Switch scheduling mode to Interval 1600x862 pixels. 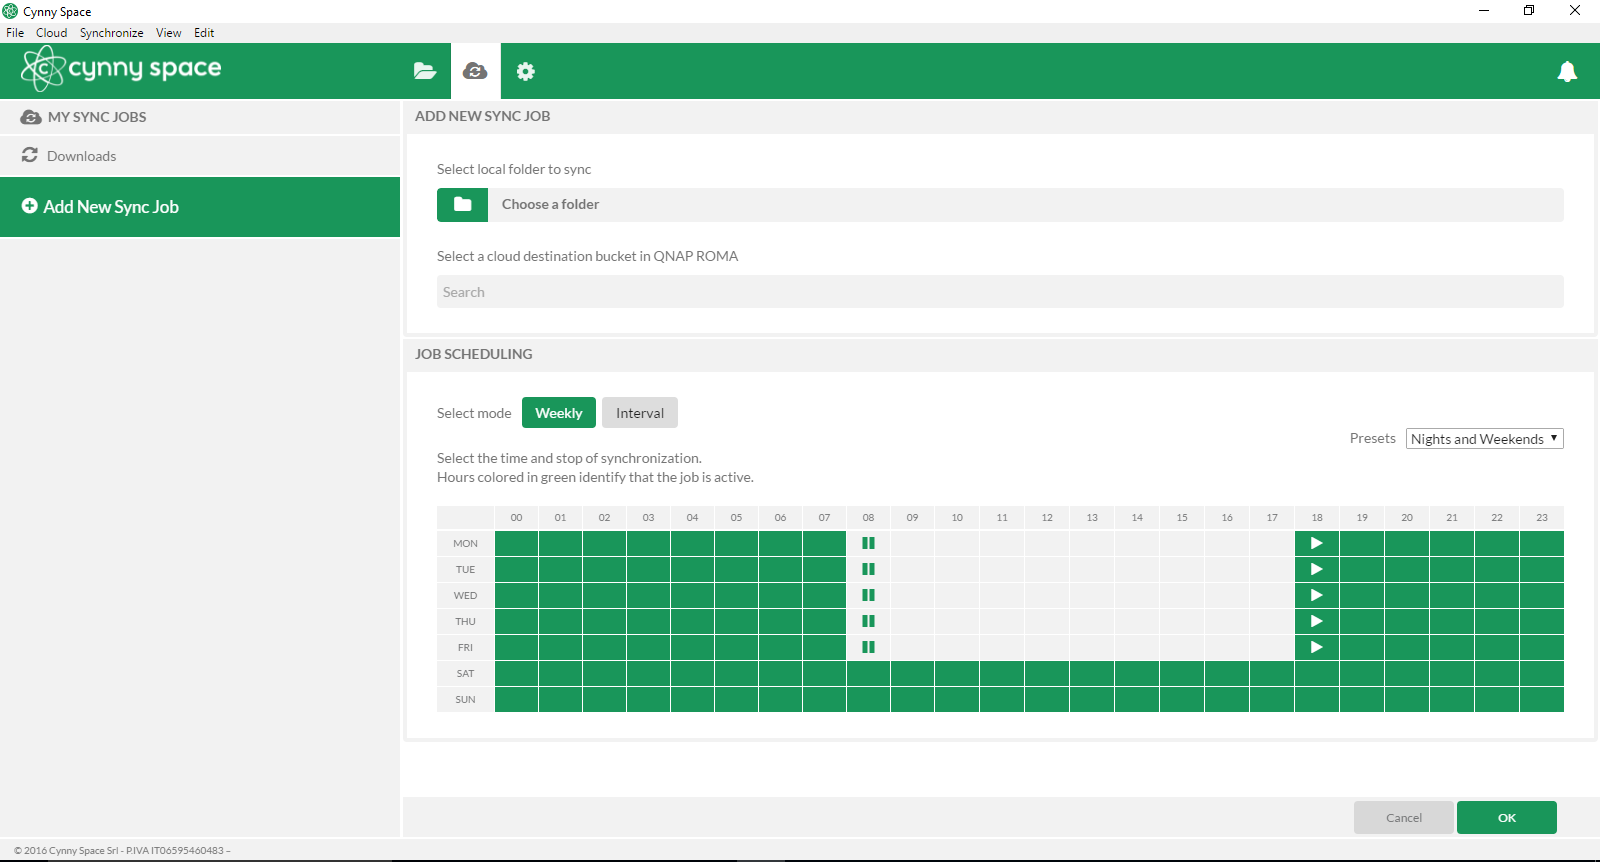click(x=640, y=413)
